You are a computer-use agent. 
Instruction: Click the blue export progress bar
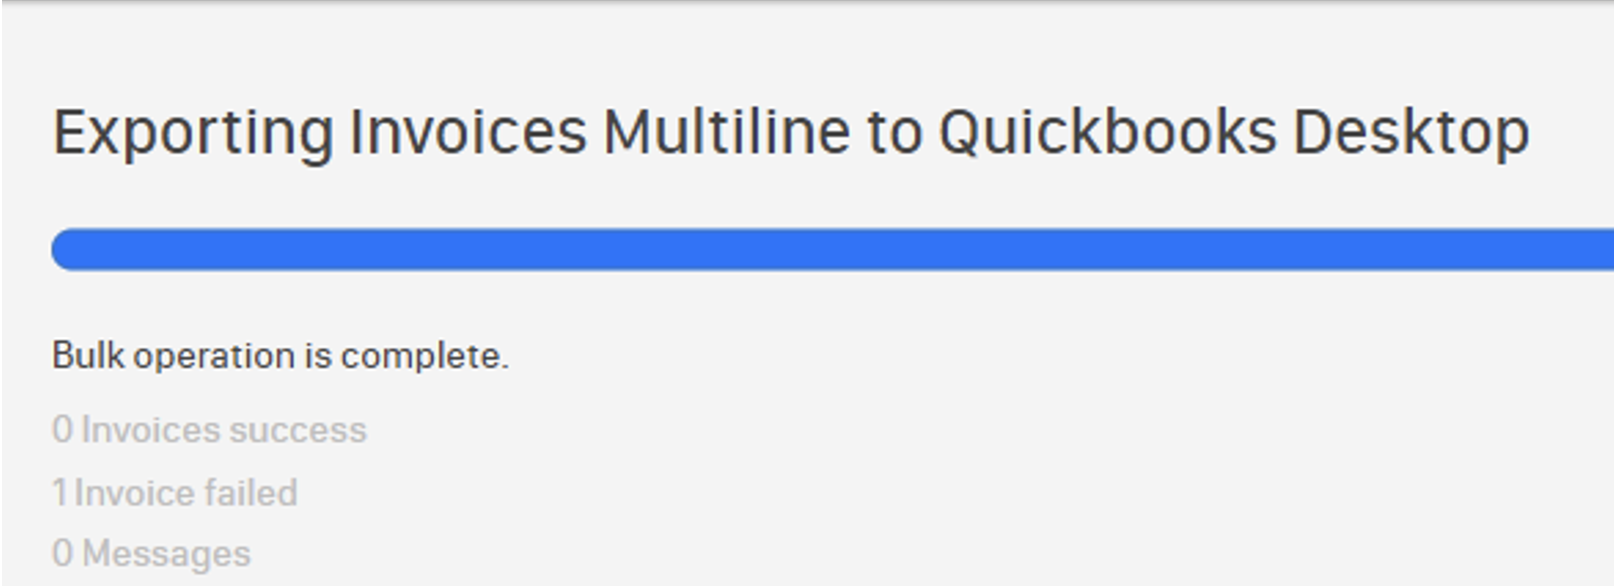(830, 249)
